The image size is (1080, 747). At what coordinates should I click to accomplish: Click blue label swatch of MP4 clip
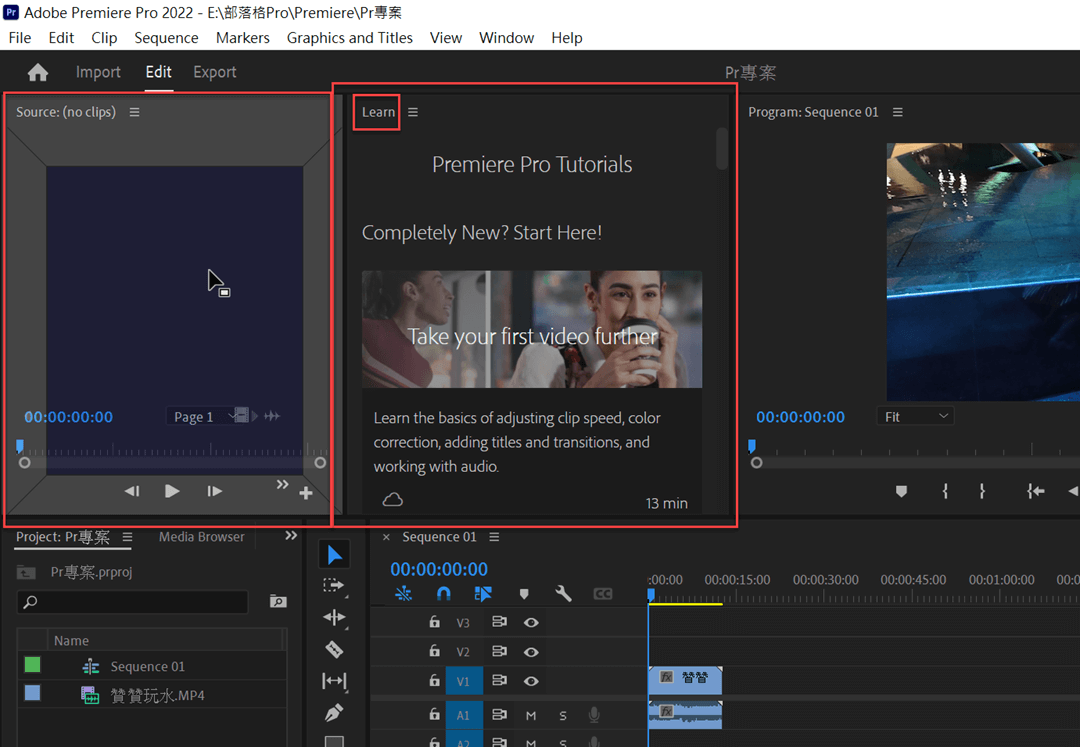32,693
